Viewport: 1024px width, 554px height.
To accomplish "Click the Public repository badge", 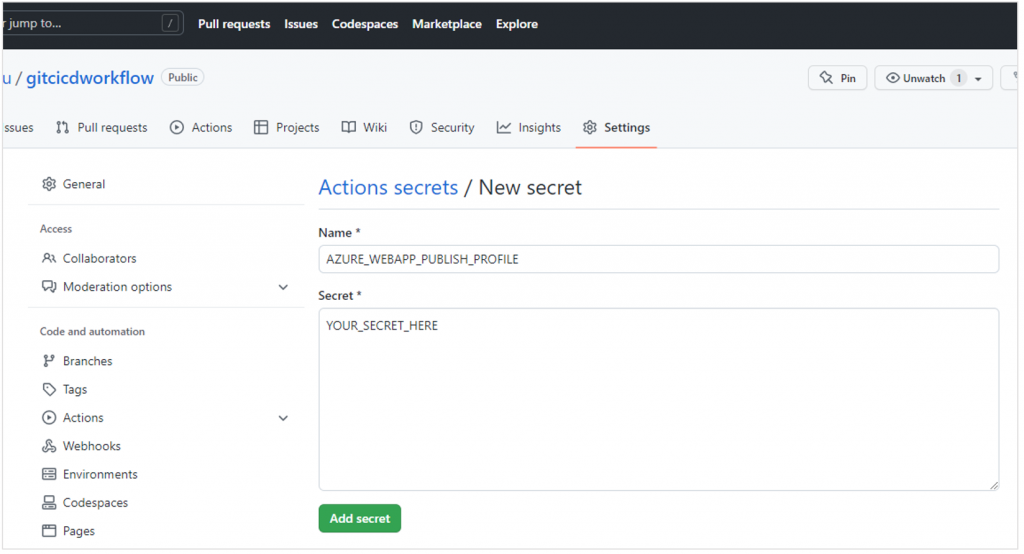I will click(x=183, y=77).
